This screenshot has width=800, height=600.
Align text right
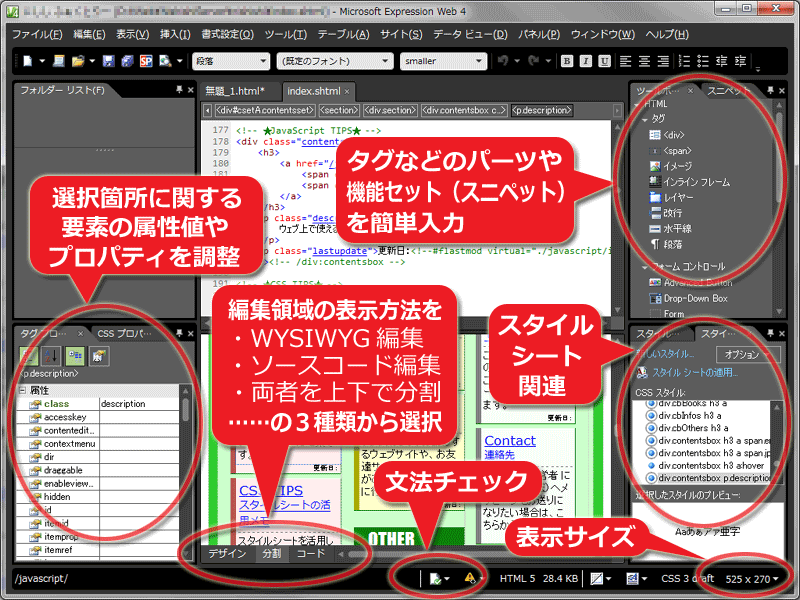[663, 61]
